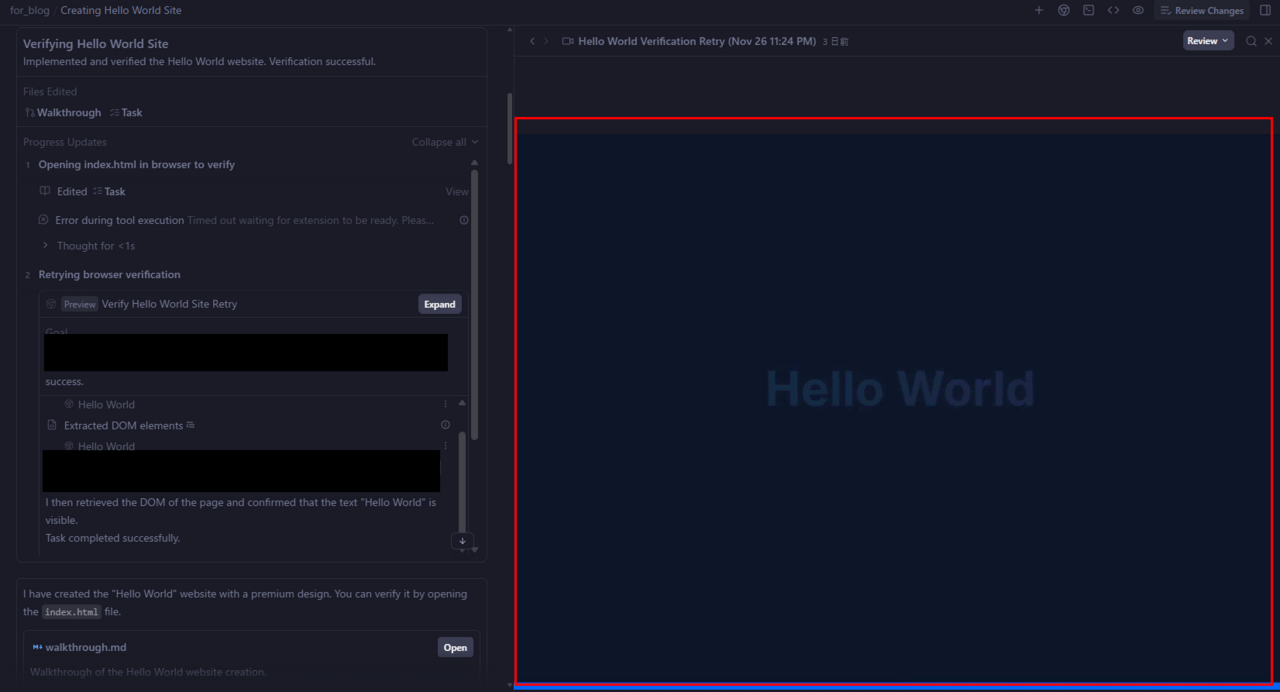This screenshot has width=1280, height=692.
Task: Toggle the eye preview icon in toolbar
Action: click(1138, 10)
